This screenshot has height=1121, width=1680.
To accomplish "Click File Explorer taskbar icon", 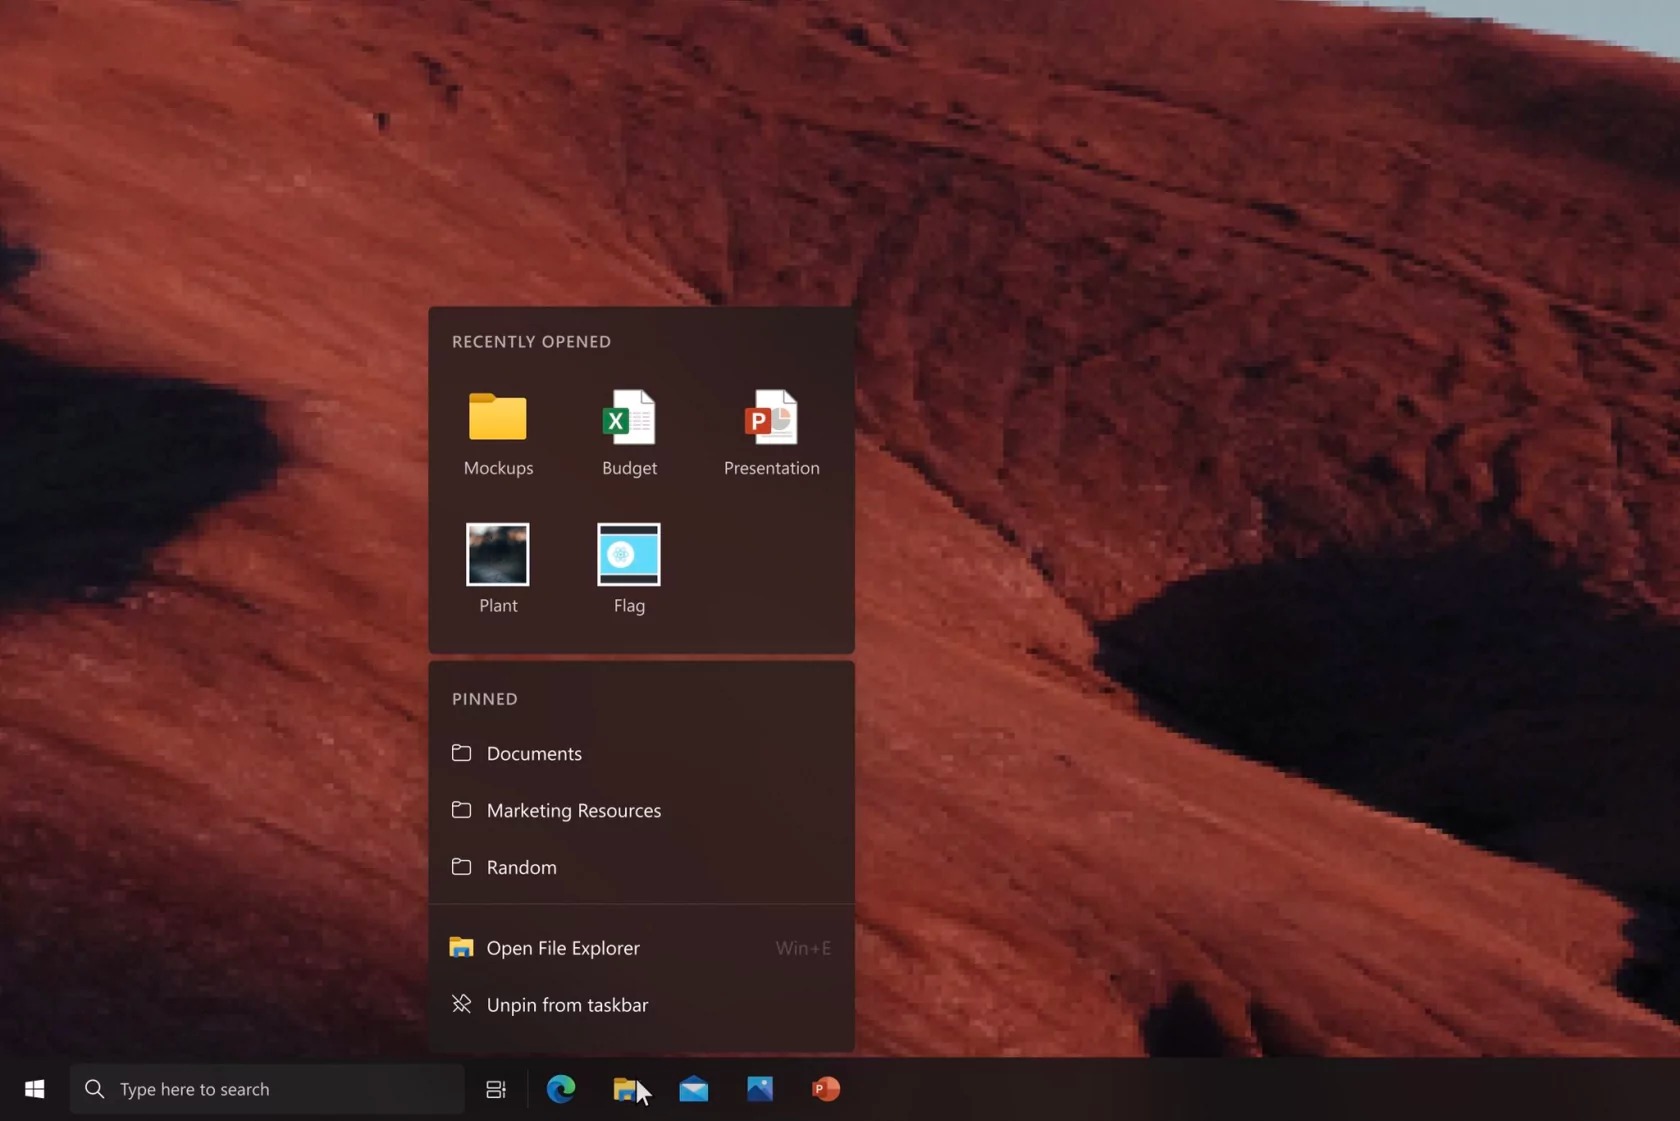I will [625, 1089].
